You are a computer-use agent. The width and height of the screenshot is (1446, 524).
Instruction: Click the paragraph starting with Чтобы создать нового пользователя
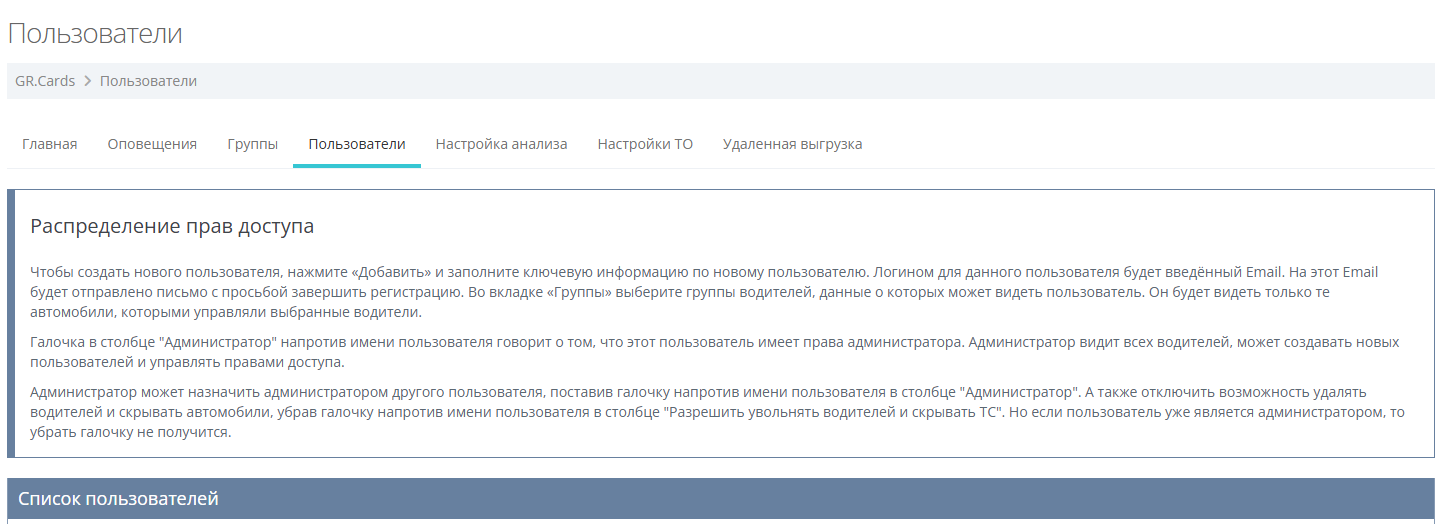pos(705,292)
